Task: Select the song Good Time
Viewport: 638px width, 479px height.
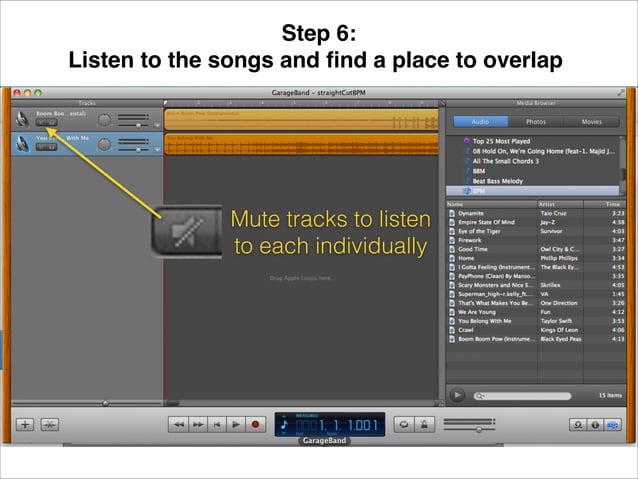Action: (535, 249)
